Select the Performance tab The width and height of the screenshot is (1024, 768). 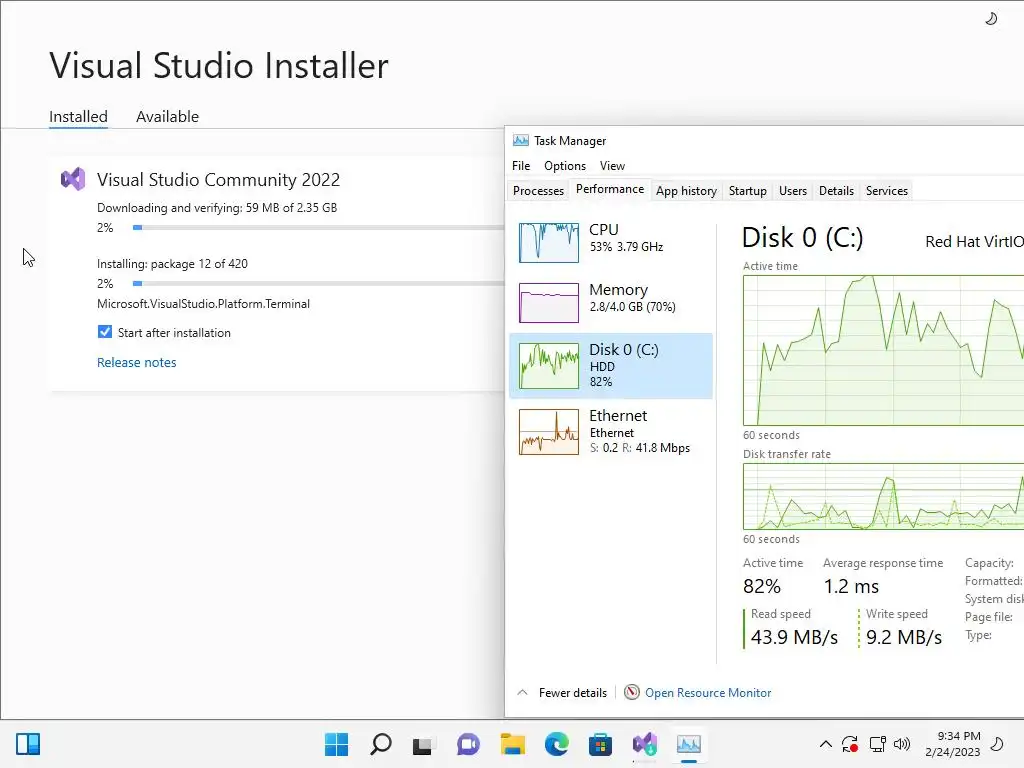coord(610,189)
